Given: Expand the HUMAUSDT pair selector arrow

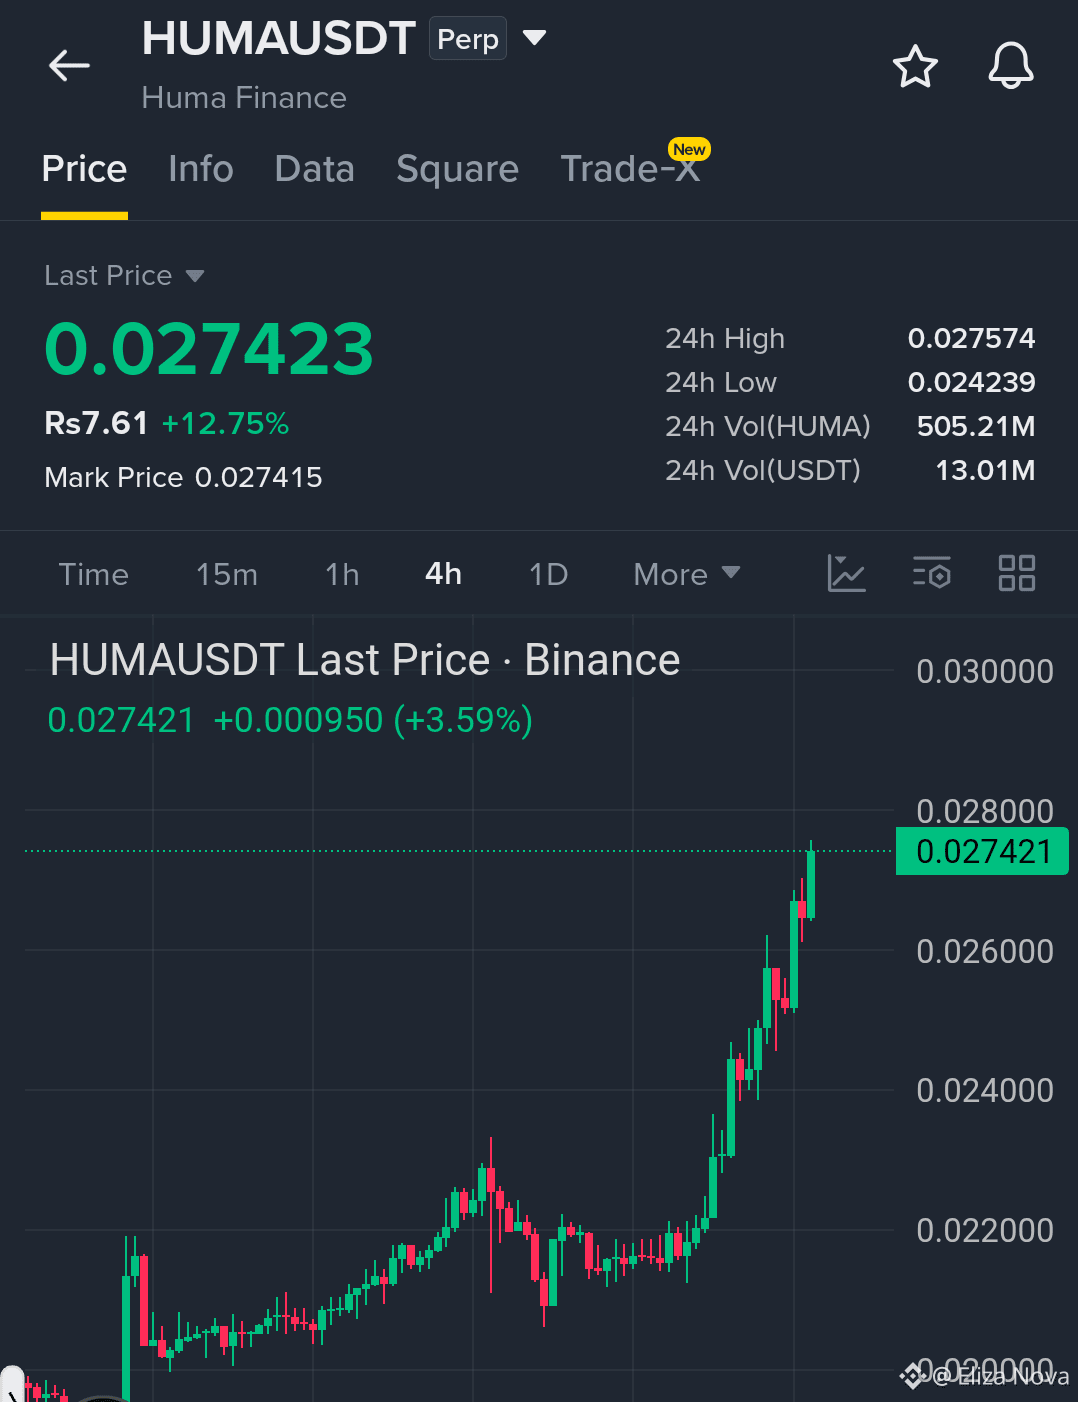Looking at the screenshot, I should pos(535,38).
